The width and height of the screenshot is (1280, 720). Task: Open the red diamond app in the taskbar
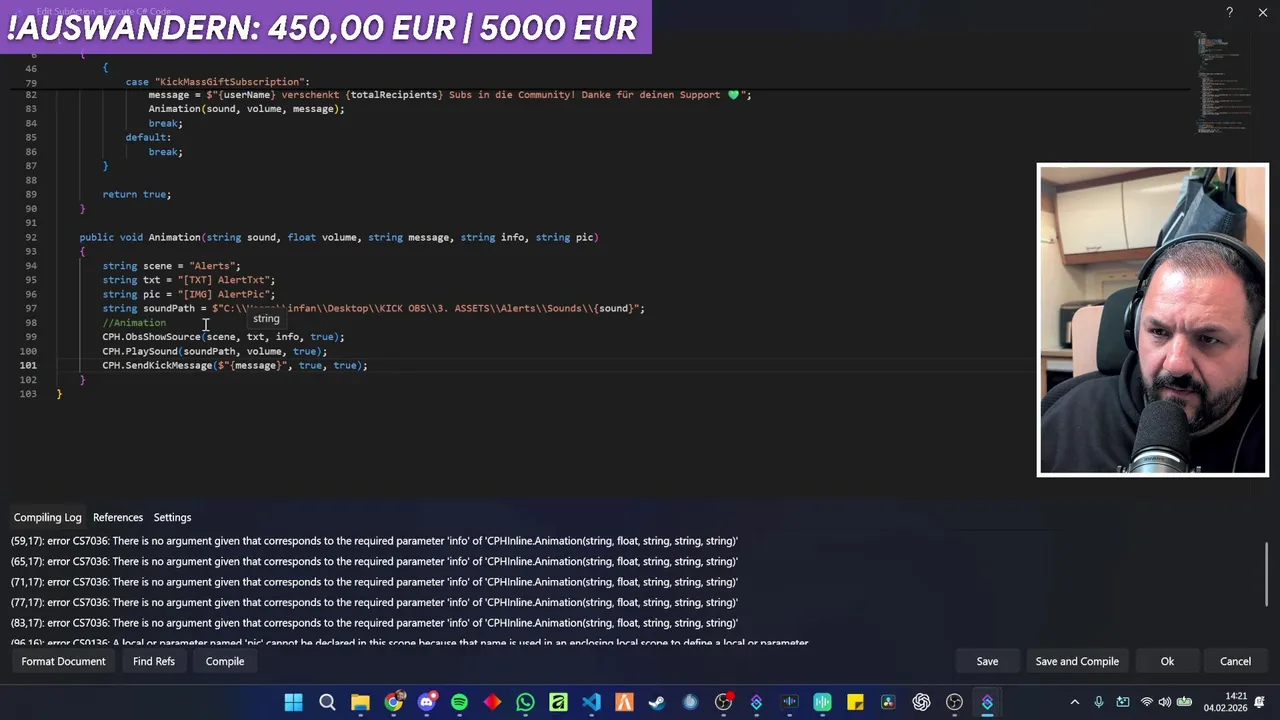(492, 702)
